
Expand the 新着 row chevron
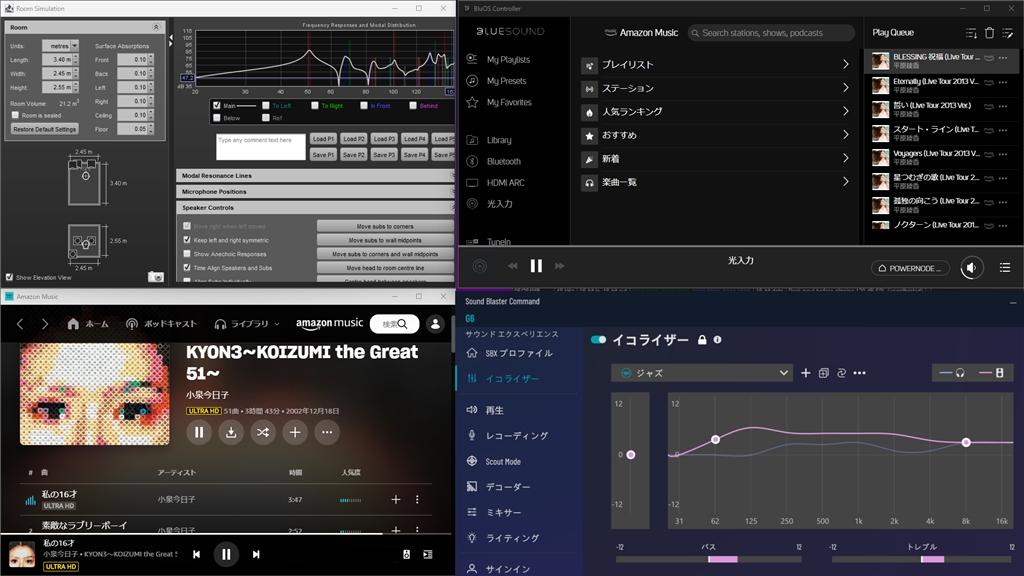pyautogui.click(x=846, y=158)
